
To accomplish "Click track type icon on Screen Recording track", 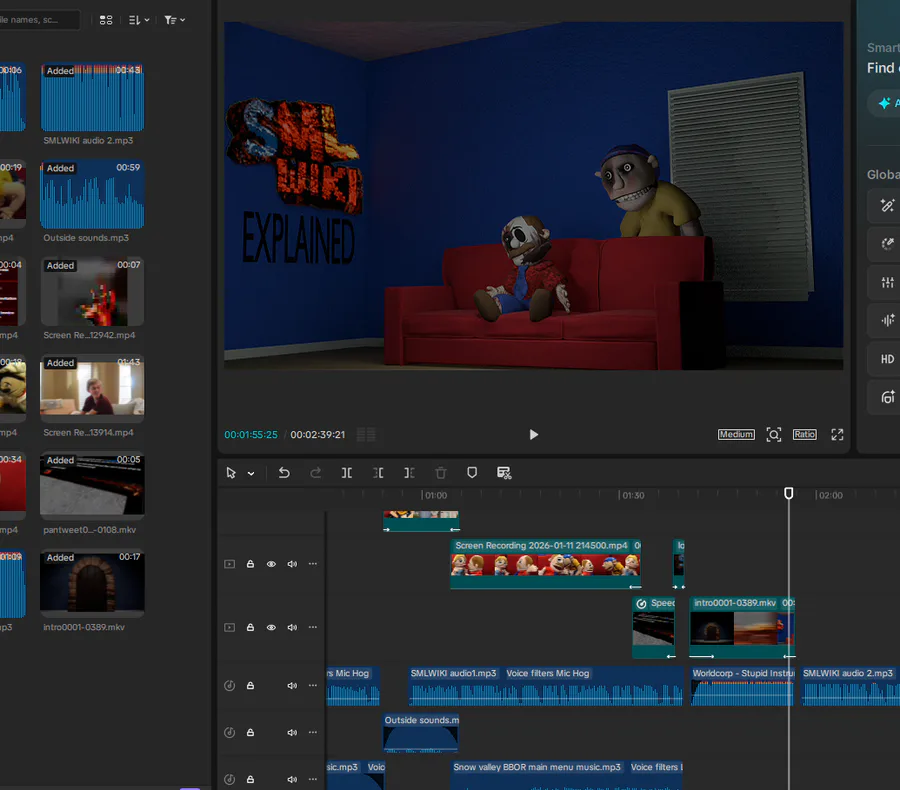I will coord(230,564).
